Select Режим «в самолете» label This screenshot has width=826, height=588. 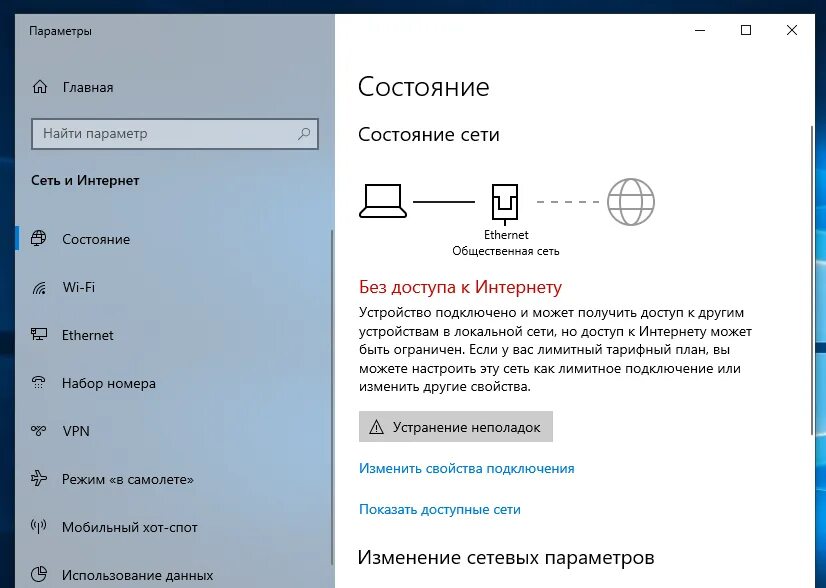[x=127, y=479]
